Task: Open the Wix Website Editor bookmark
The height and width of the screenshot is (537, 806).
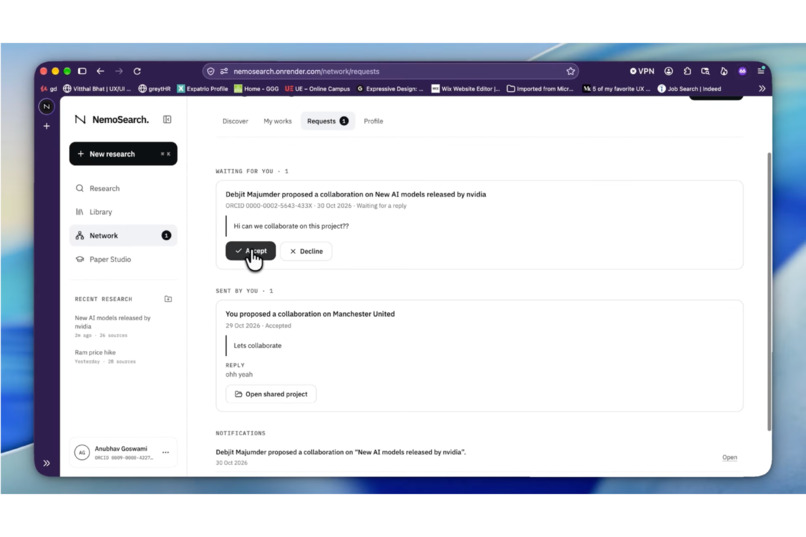Action: [x=466, y=88]
